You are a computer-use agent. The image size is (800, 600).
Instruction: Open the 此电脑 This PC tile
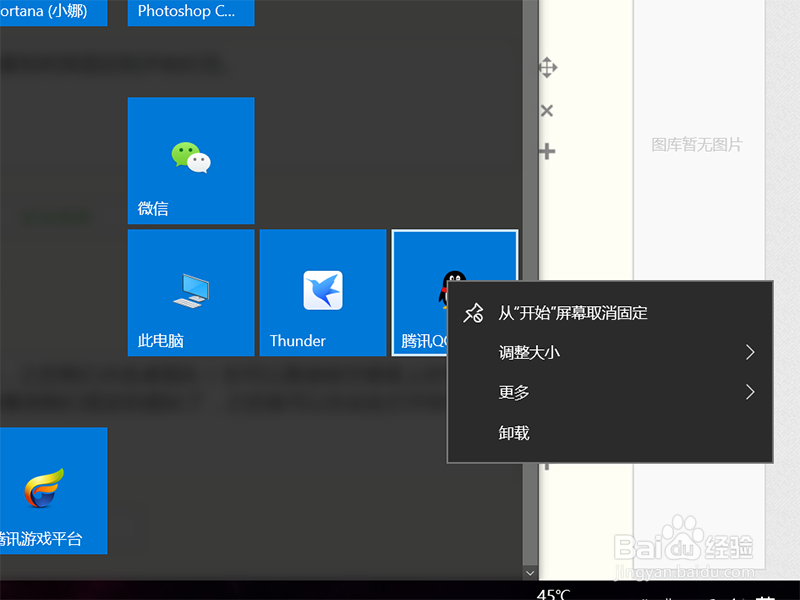click(x=191, y=292)
